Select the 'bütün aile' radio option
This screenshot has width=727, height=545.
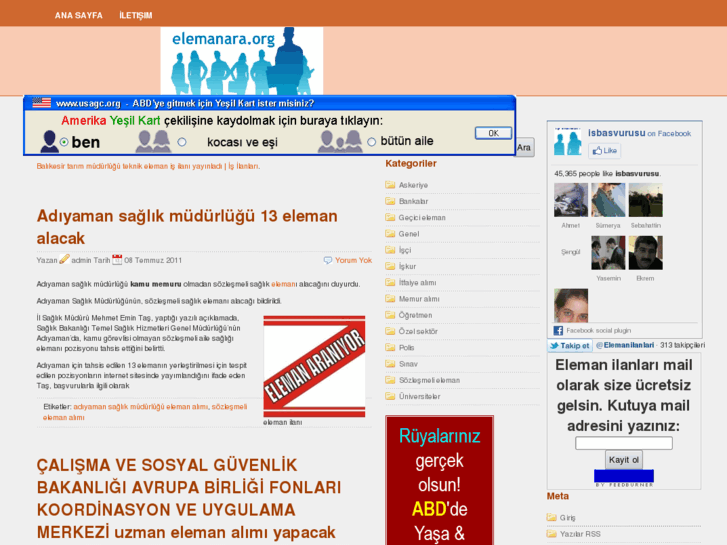371,142
